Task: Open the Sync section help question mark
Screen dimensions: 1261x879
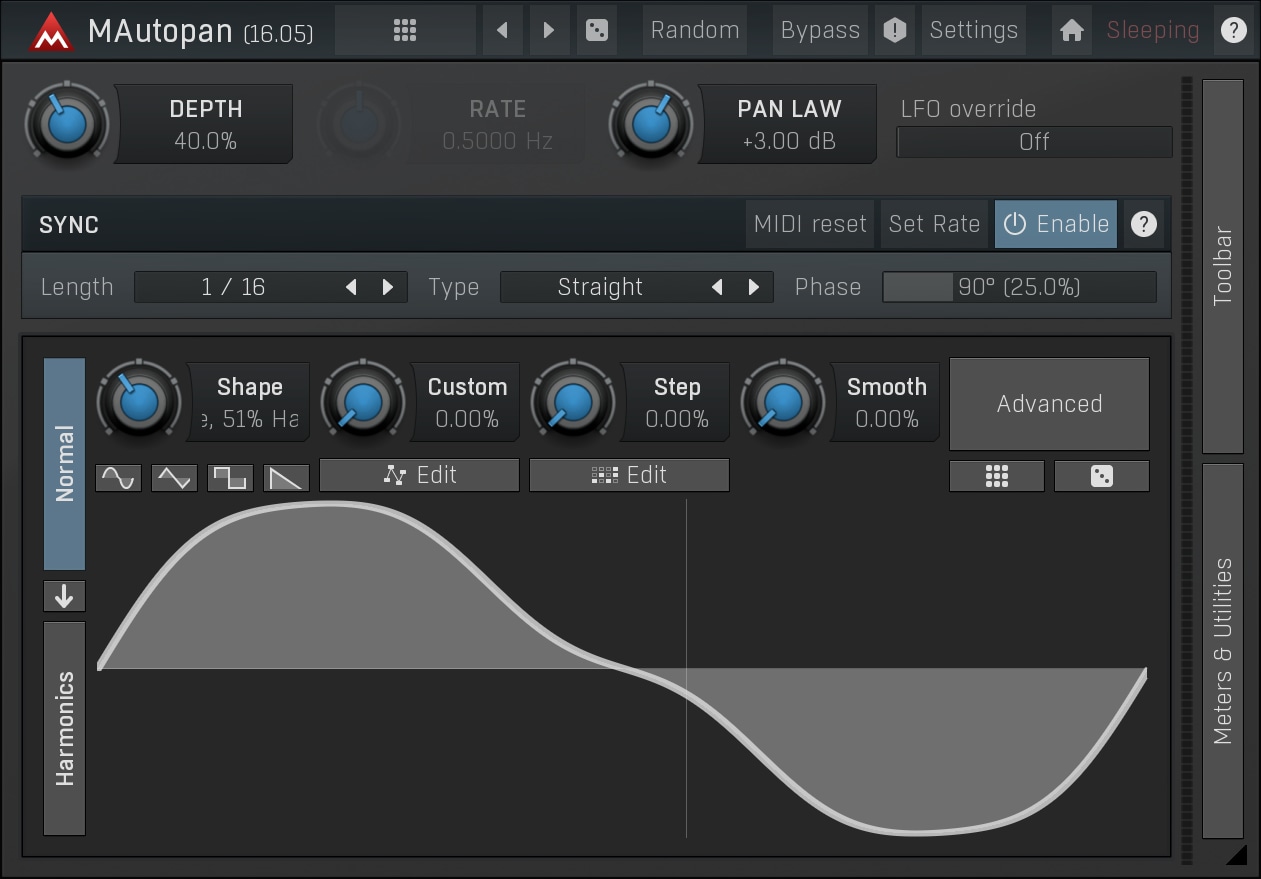Action: pyautogui.click(x=1143, y=225)
